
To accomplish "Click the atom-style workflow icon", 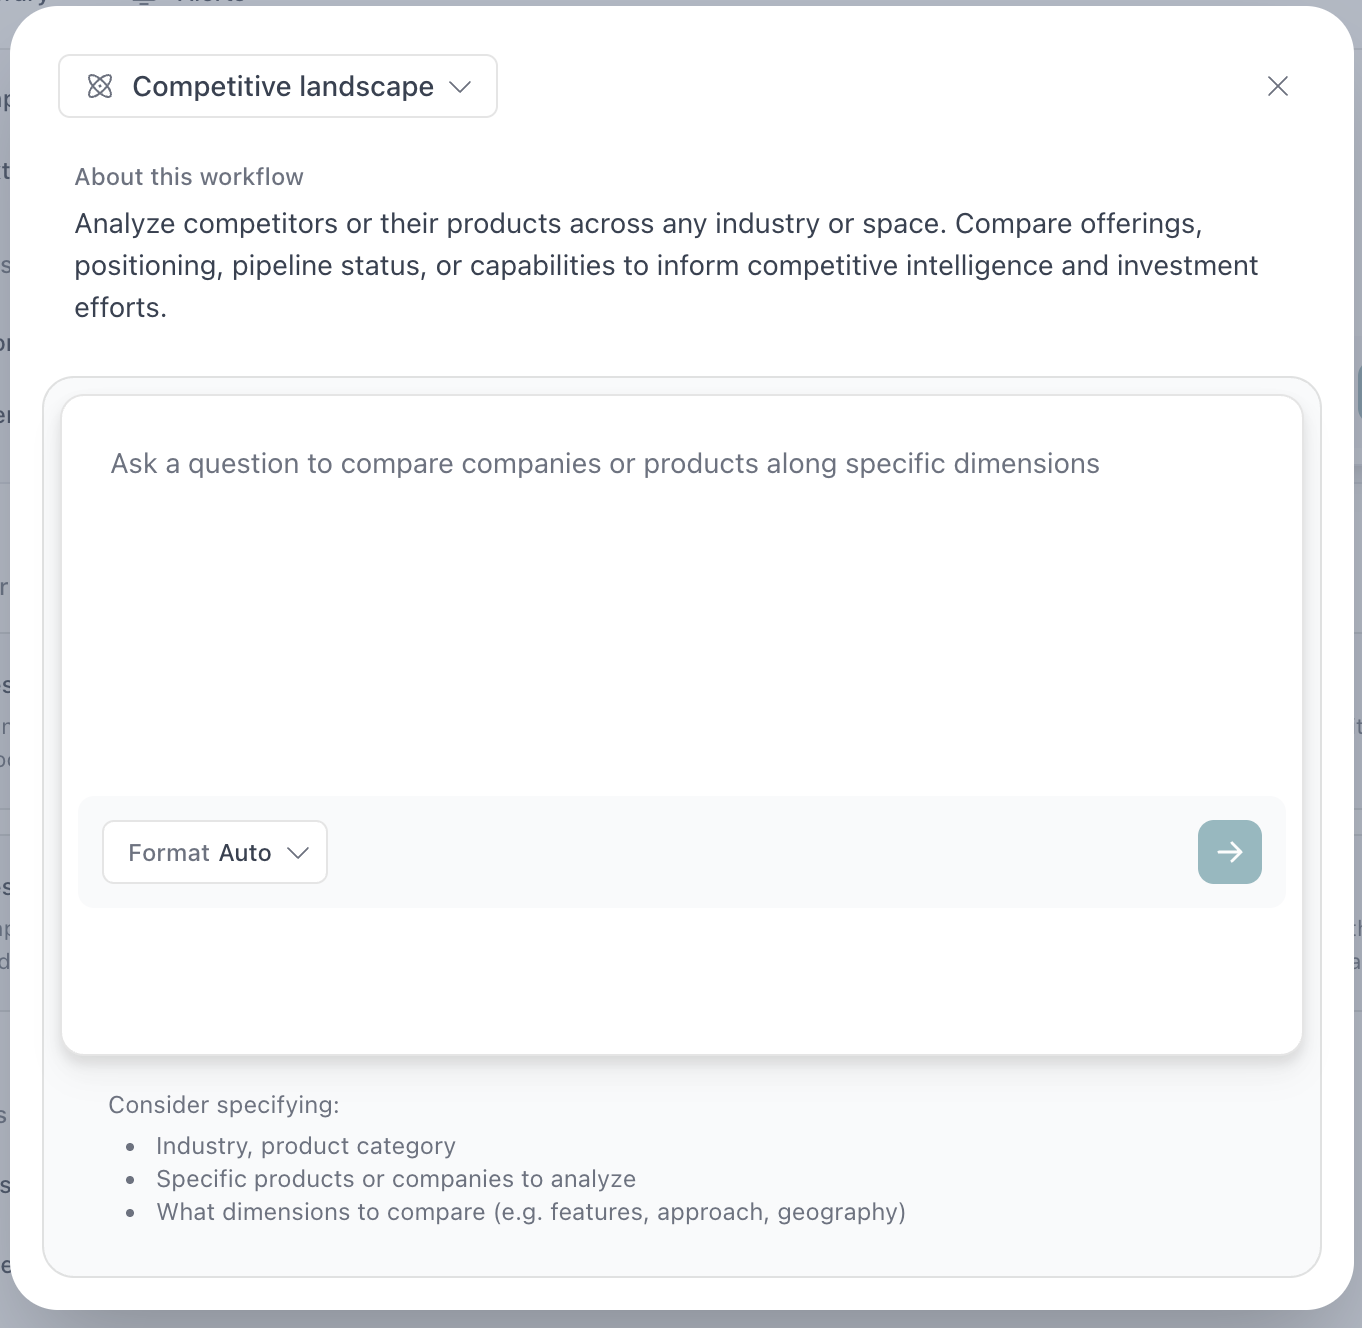I will (x=100, y=87).
